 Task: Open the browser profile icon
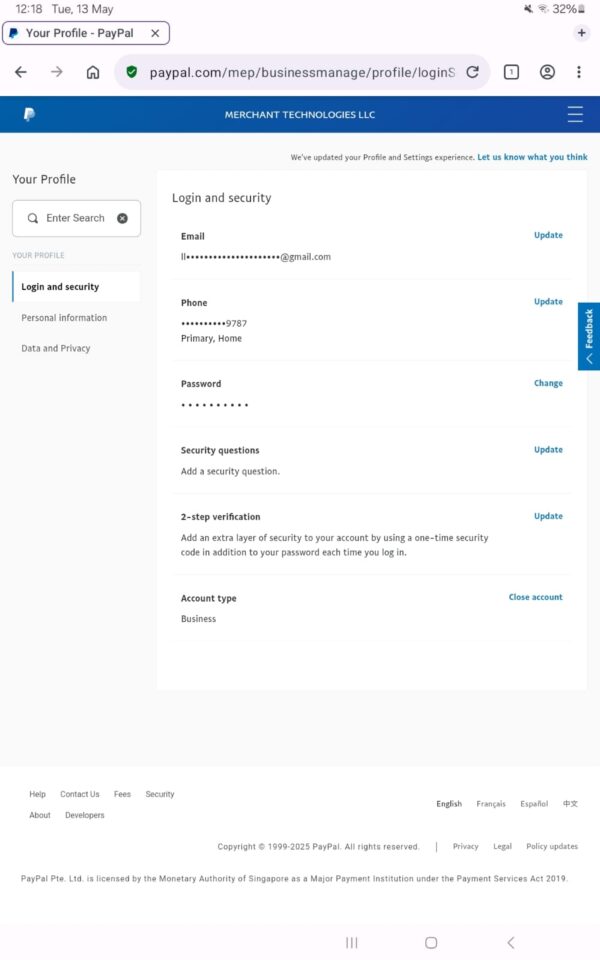point(547,72)
